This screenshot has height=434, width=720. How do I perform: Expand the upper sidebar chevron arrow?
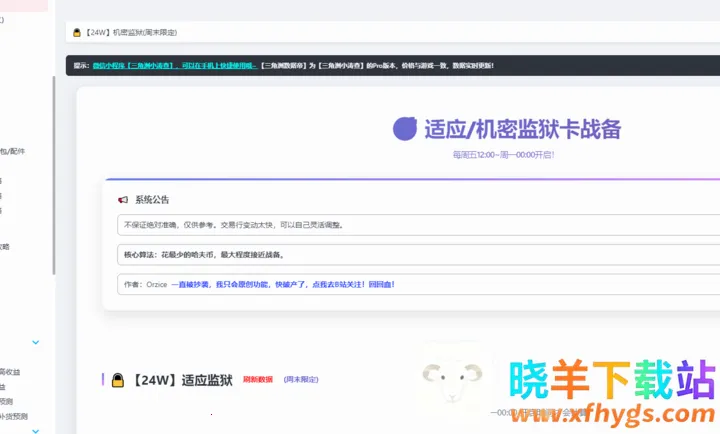coord(36,342)
